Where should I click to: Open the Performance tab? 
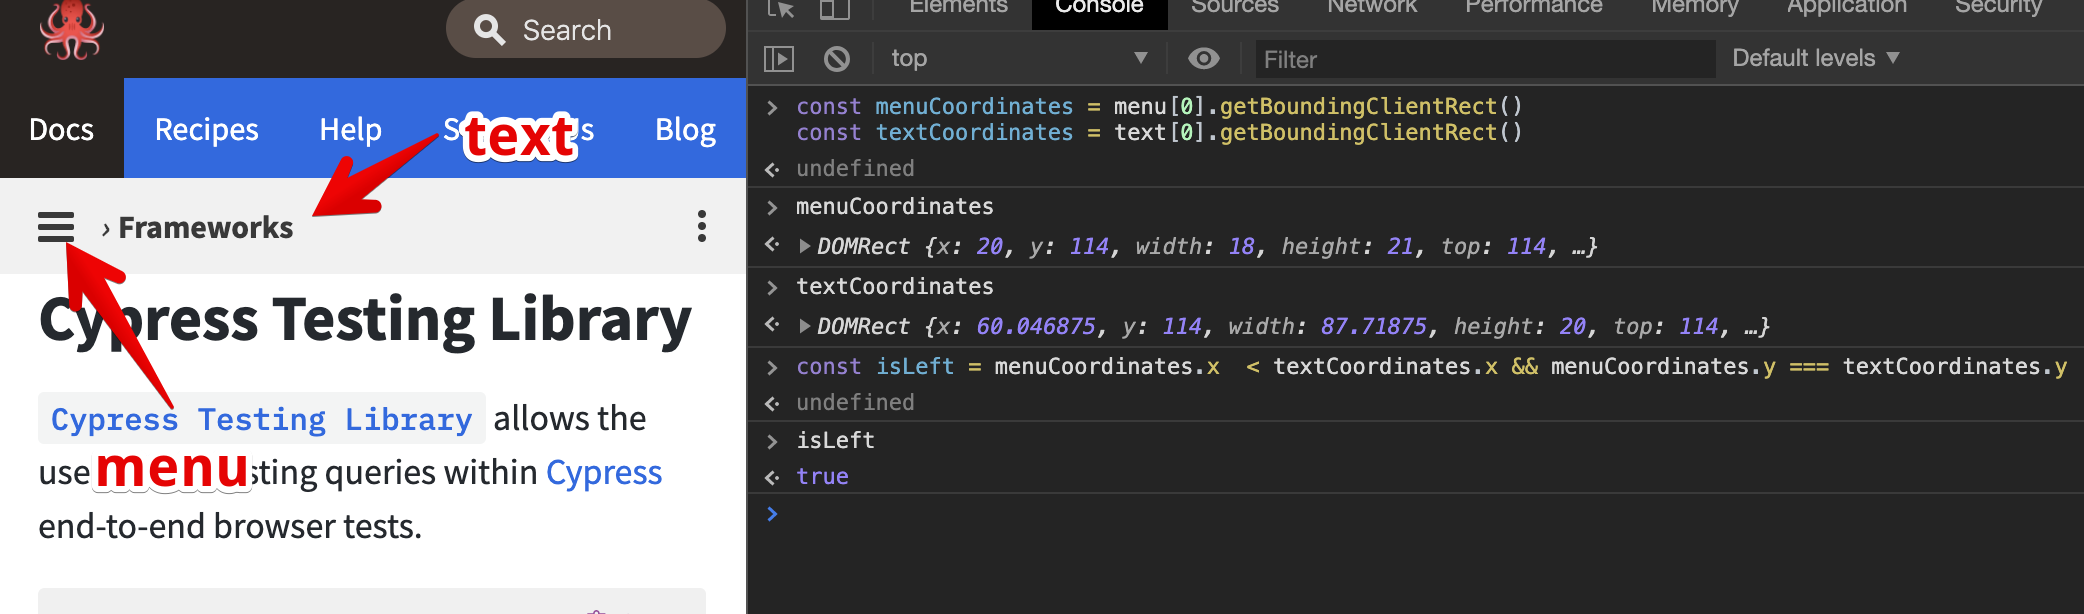(x=1533, y=7)
